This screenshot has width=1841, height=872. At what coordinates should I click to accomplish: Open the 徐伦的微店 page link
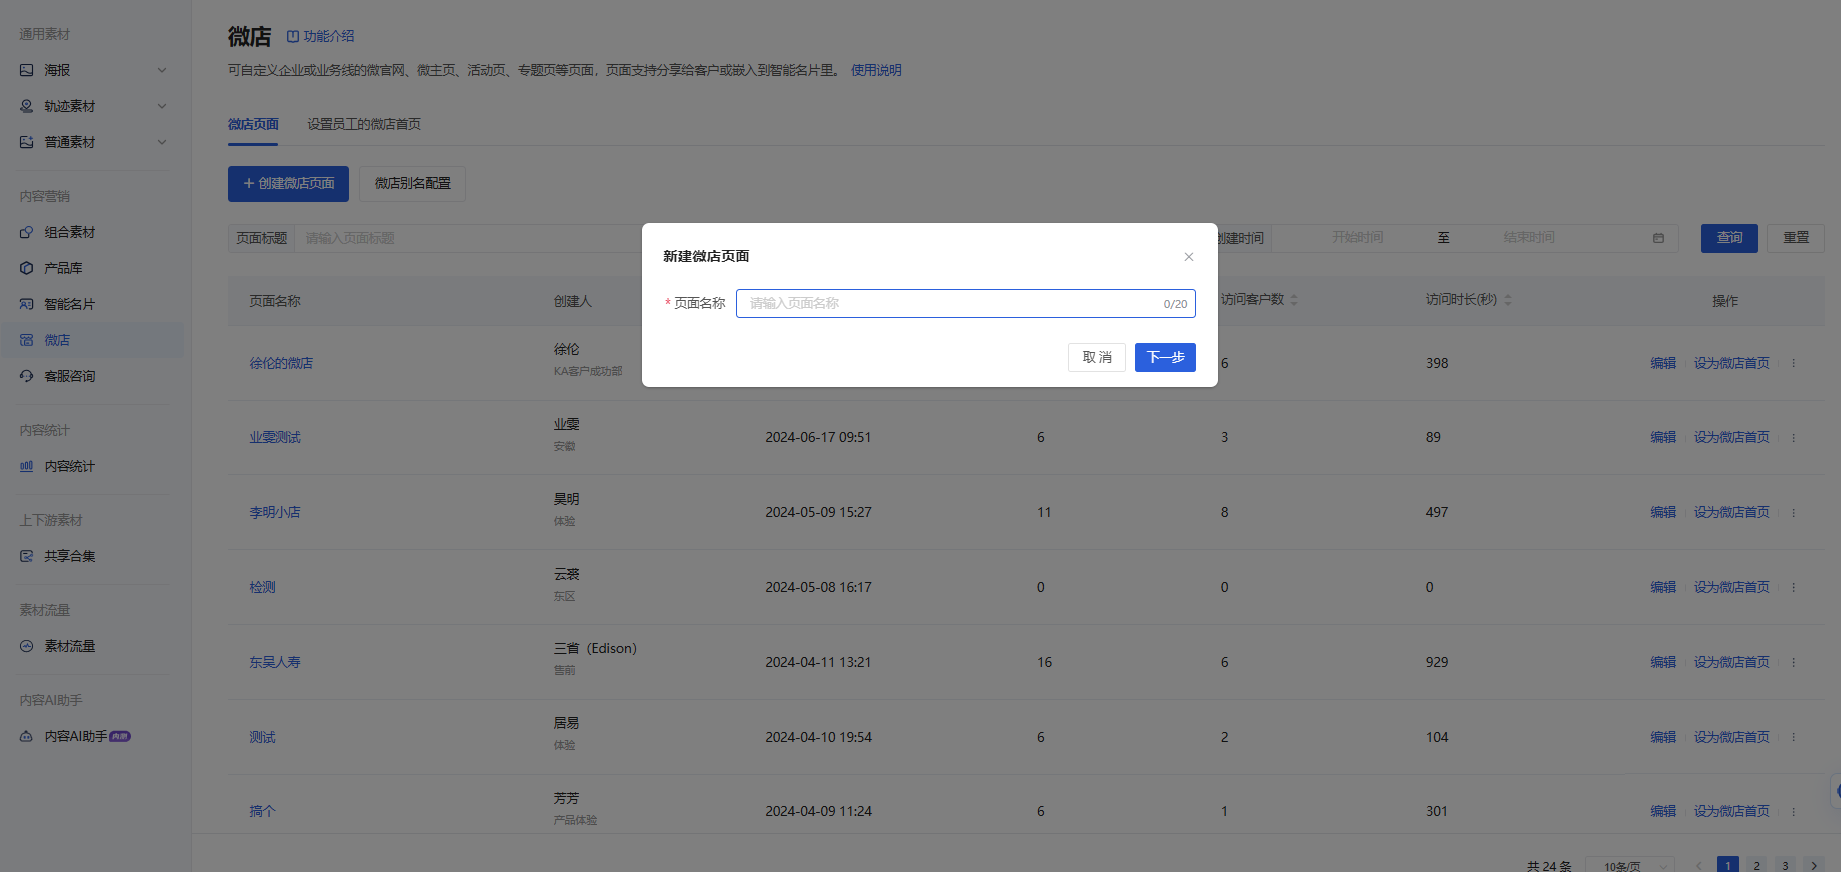(281, 363)
